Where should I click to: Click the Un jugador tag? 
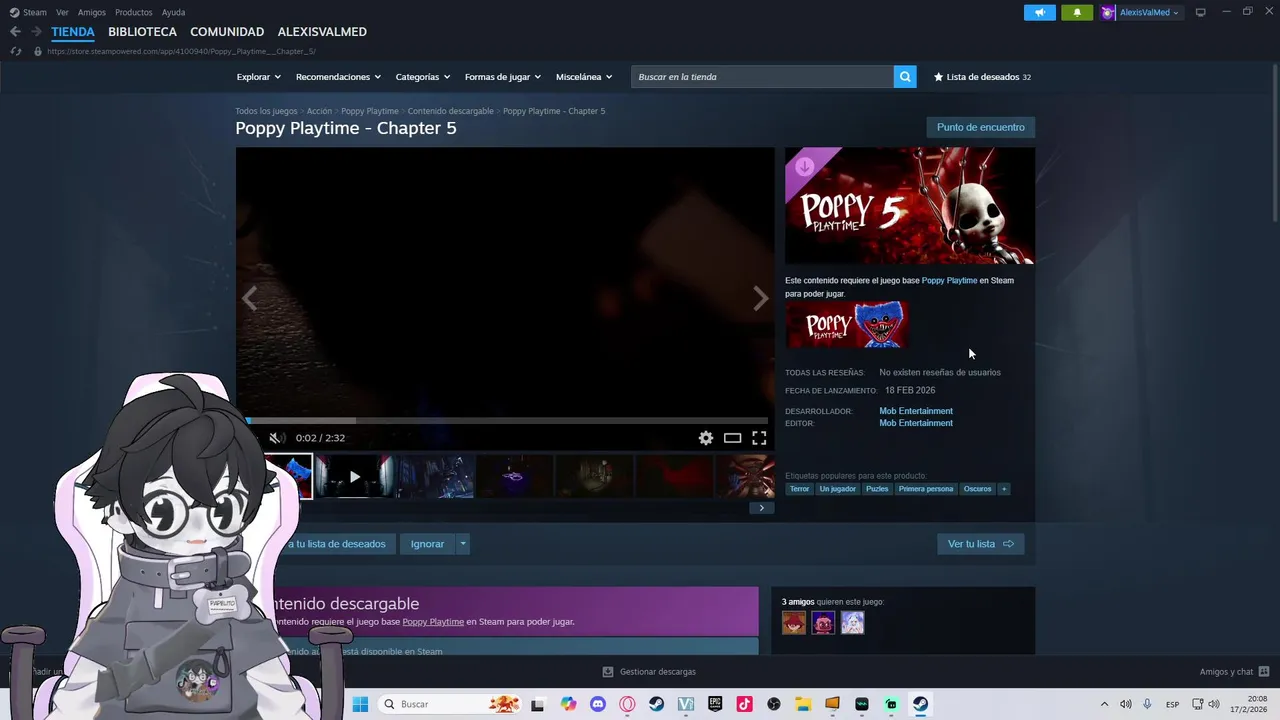tap(838, 489)
